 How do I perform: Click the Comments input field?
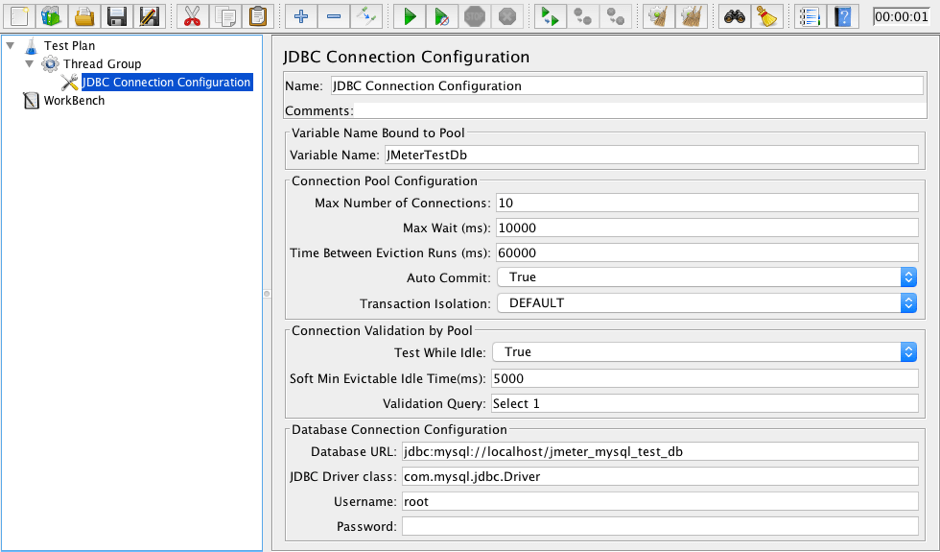(x=640, y=110)
